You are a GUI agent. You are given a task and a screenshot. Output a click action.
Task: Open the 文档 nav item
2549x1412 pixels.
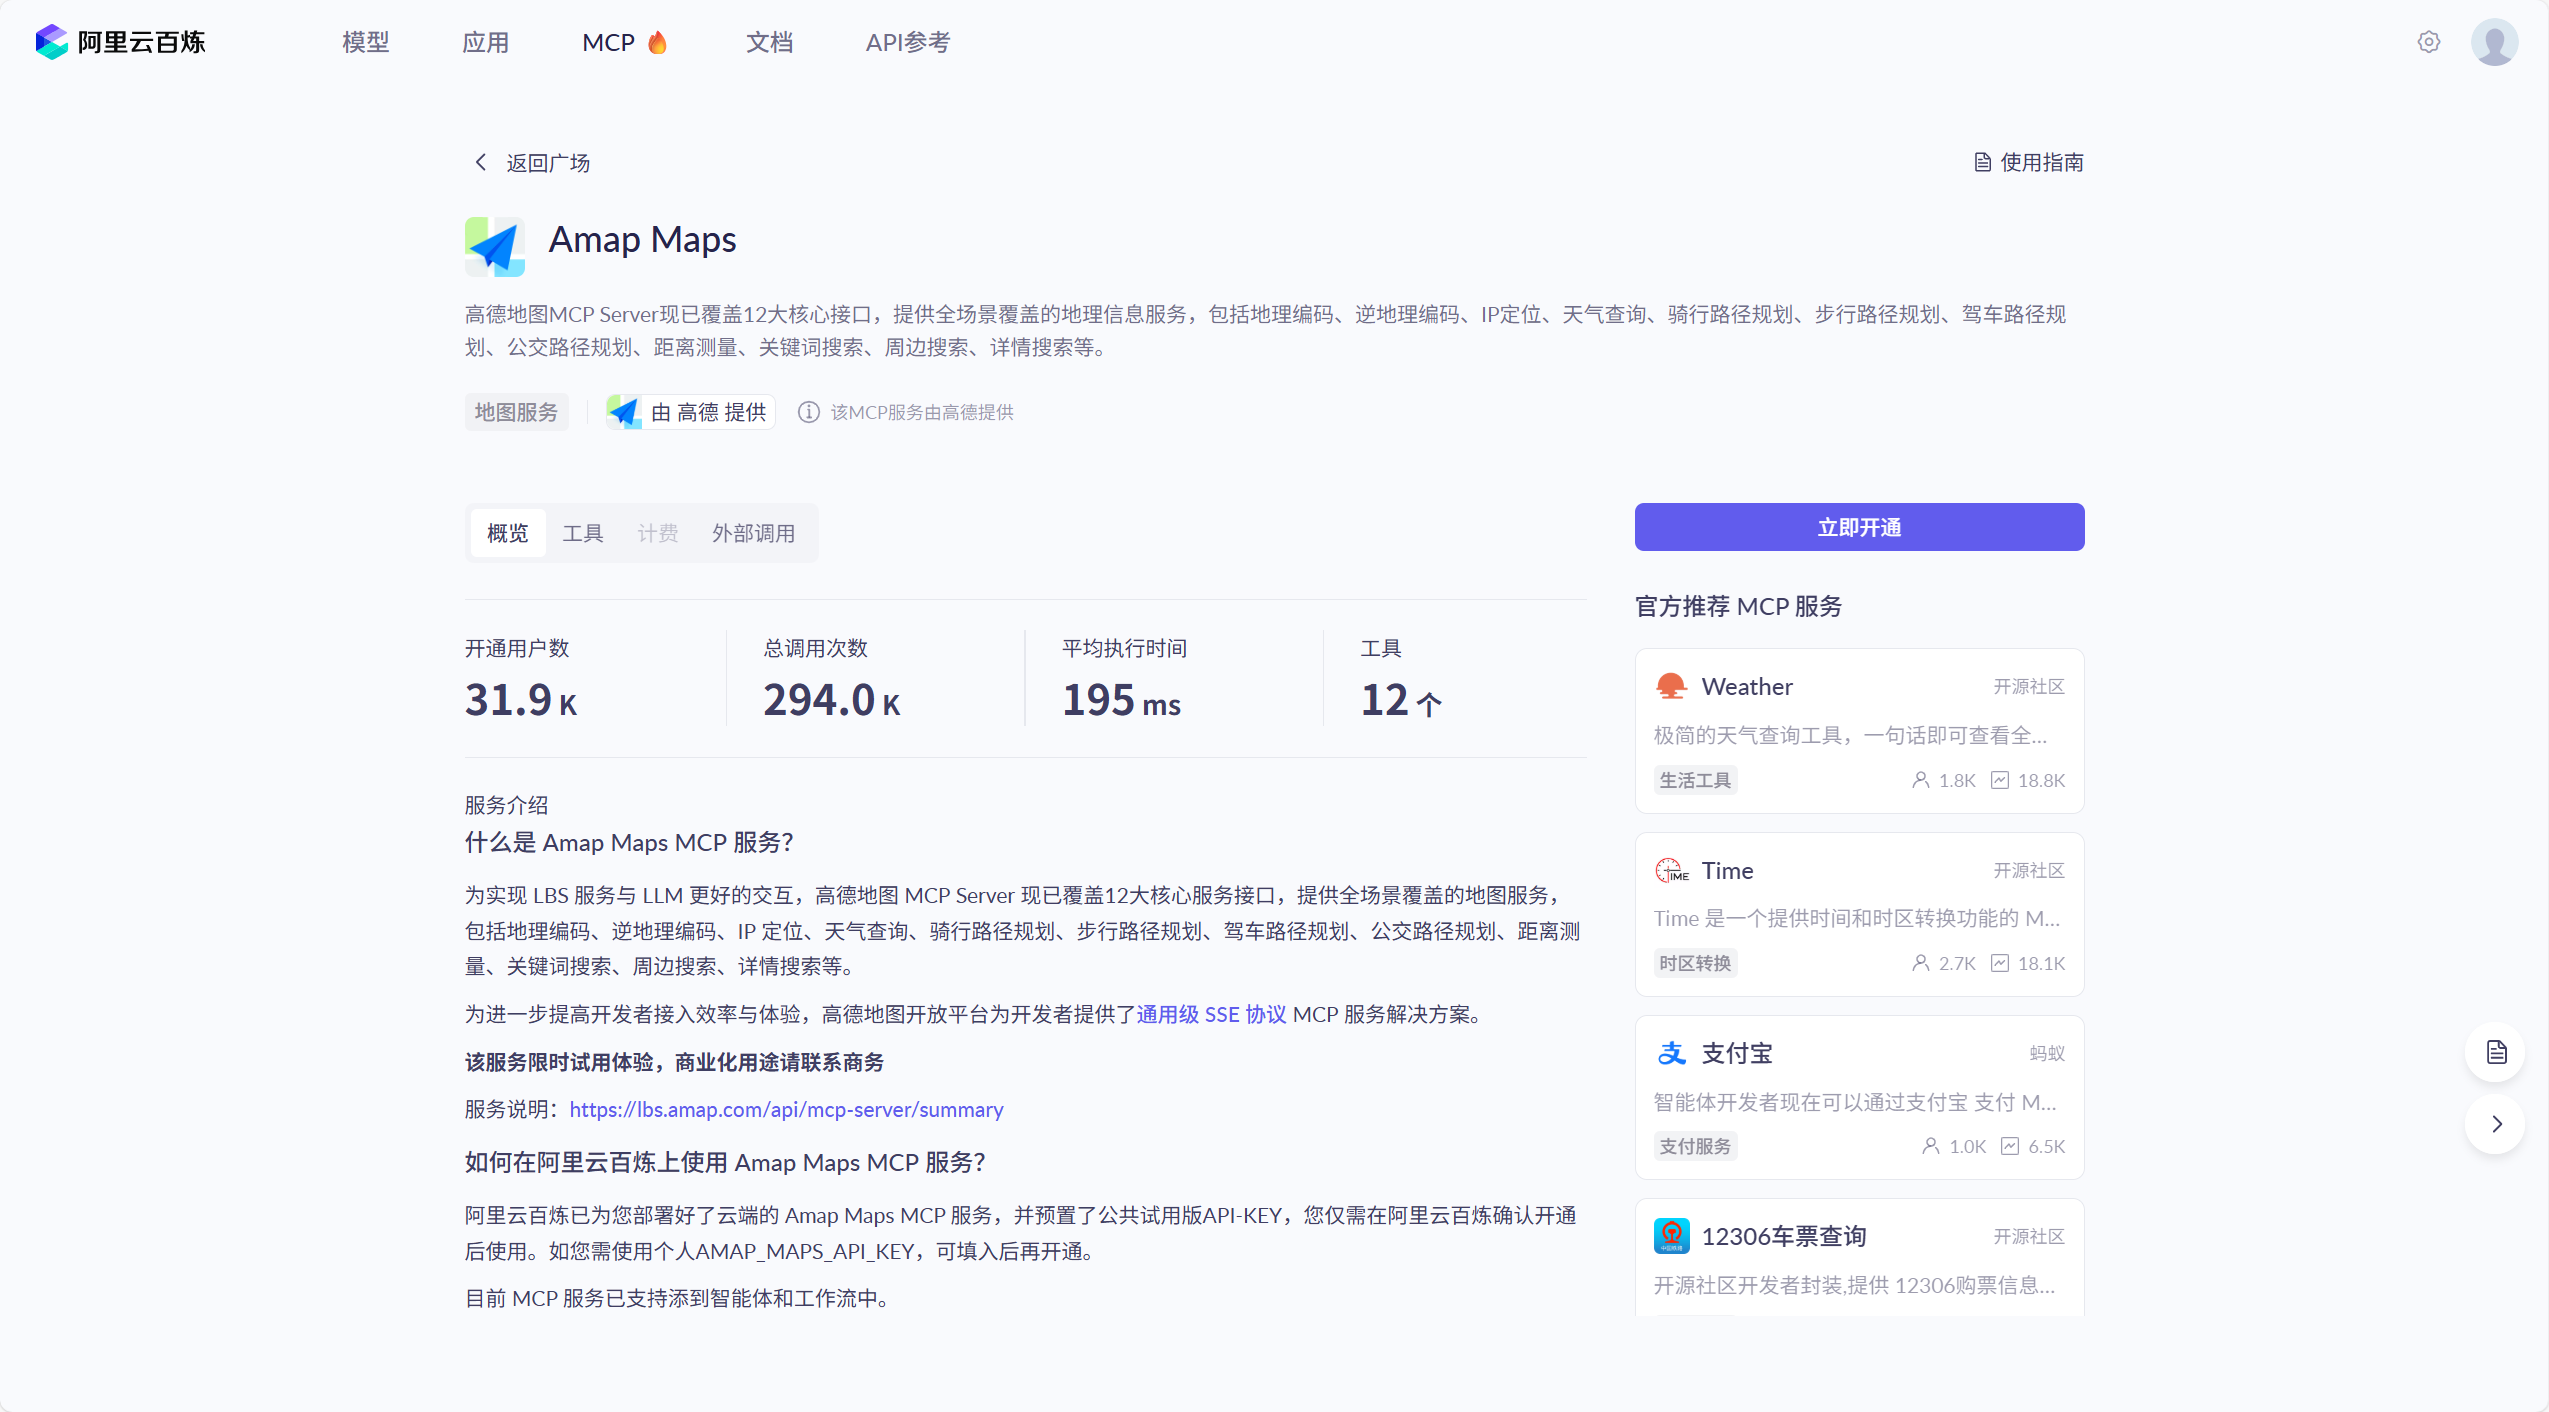[769, 42]
